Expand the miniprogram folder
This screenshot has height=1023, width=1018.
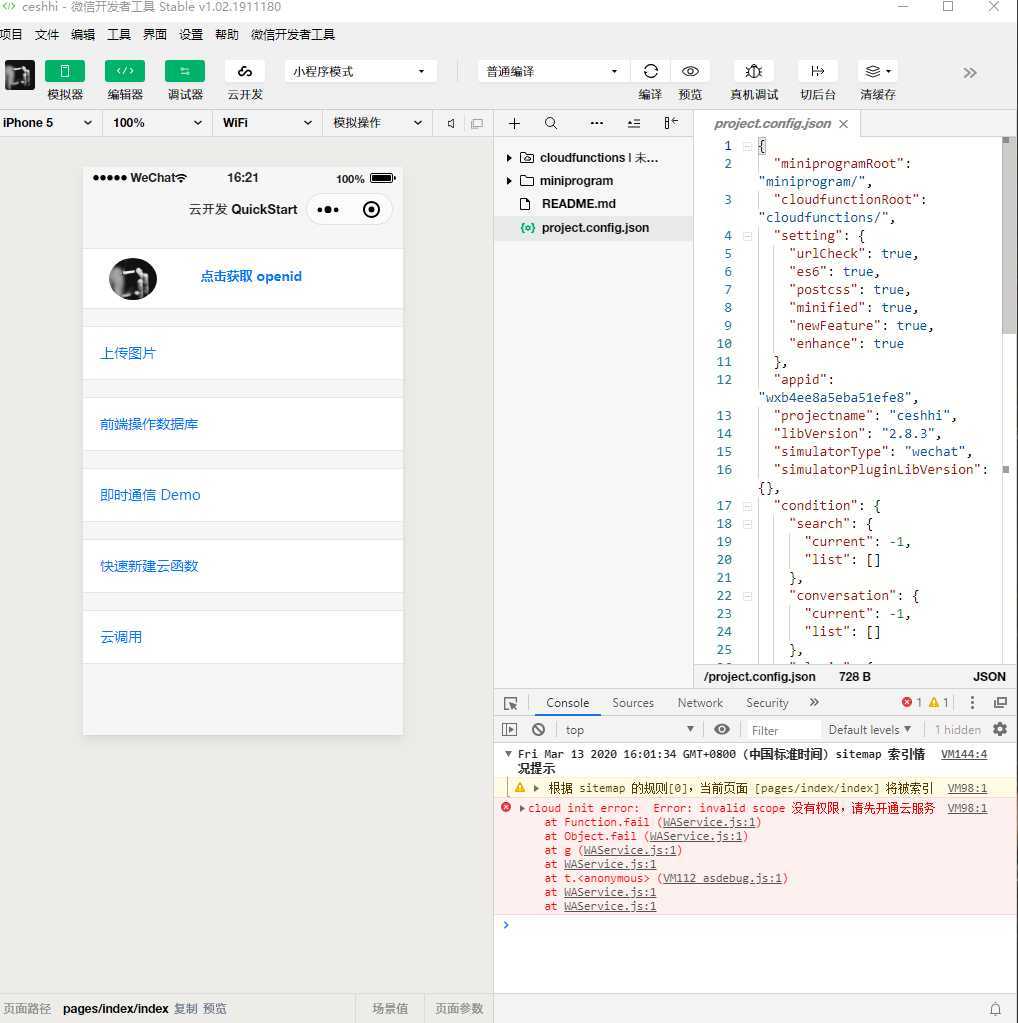tap(509, 181)
